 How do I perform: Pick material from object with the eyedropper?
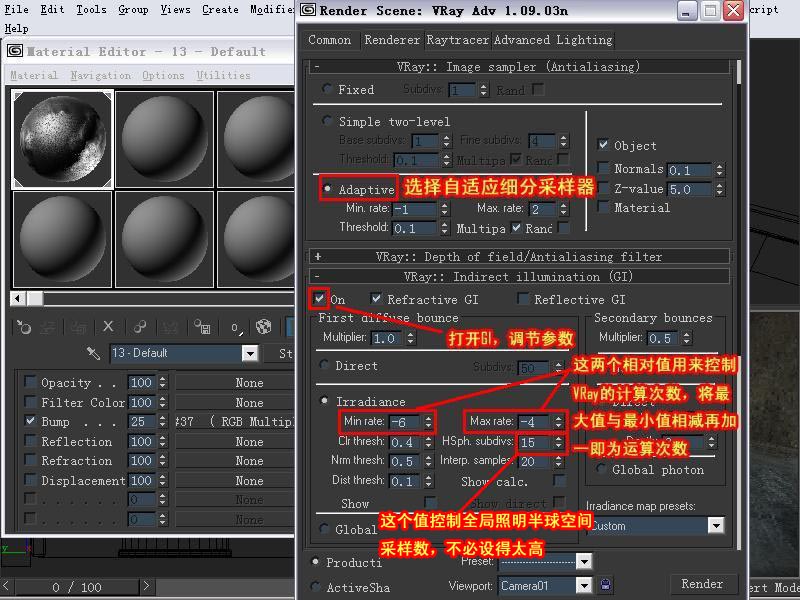(x=93, y=353)
